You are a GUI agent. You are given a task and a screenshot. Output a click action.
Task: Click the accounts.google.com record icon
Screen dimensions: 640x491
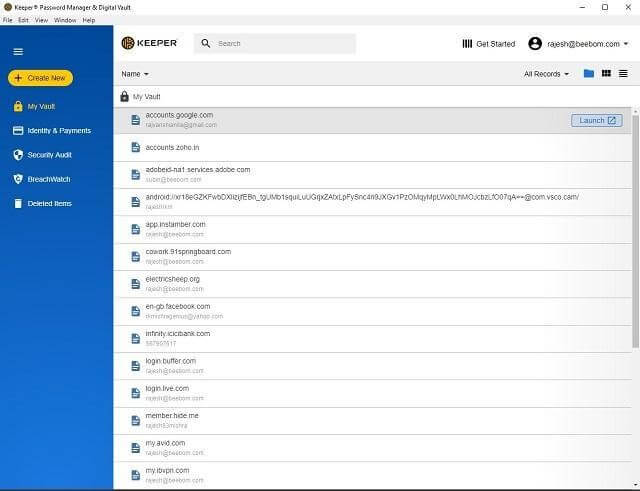coord(136,120)
